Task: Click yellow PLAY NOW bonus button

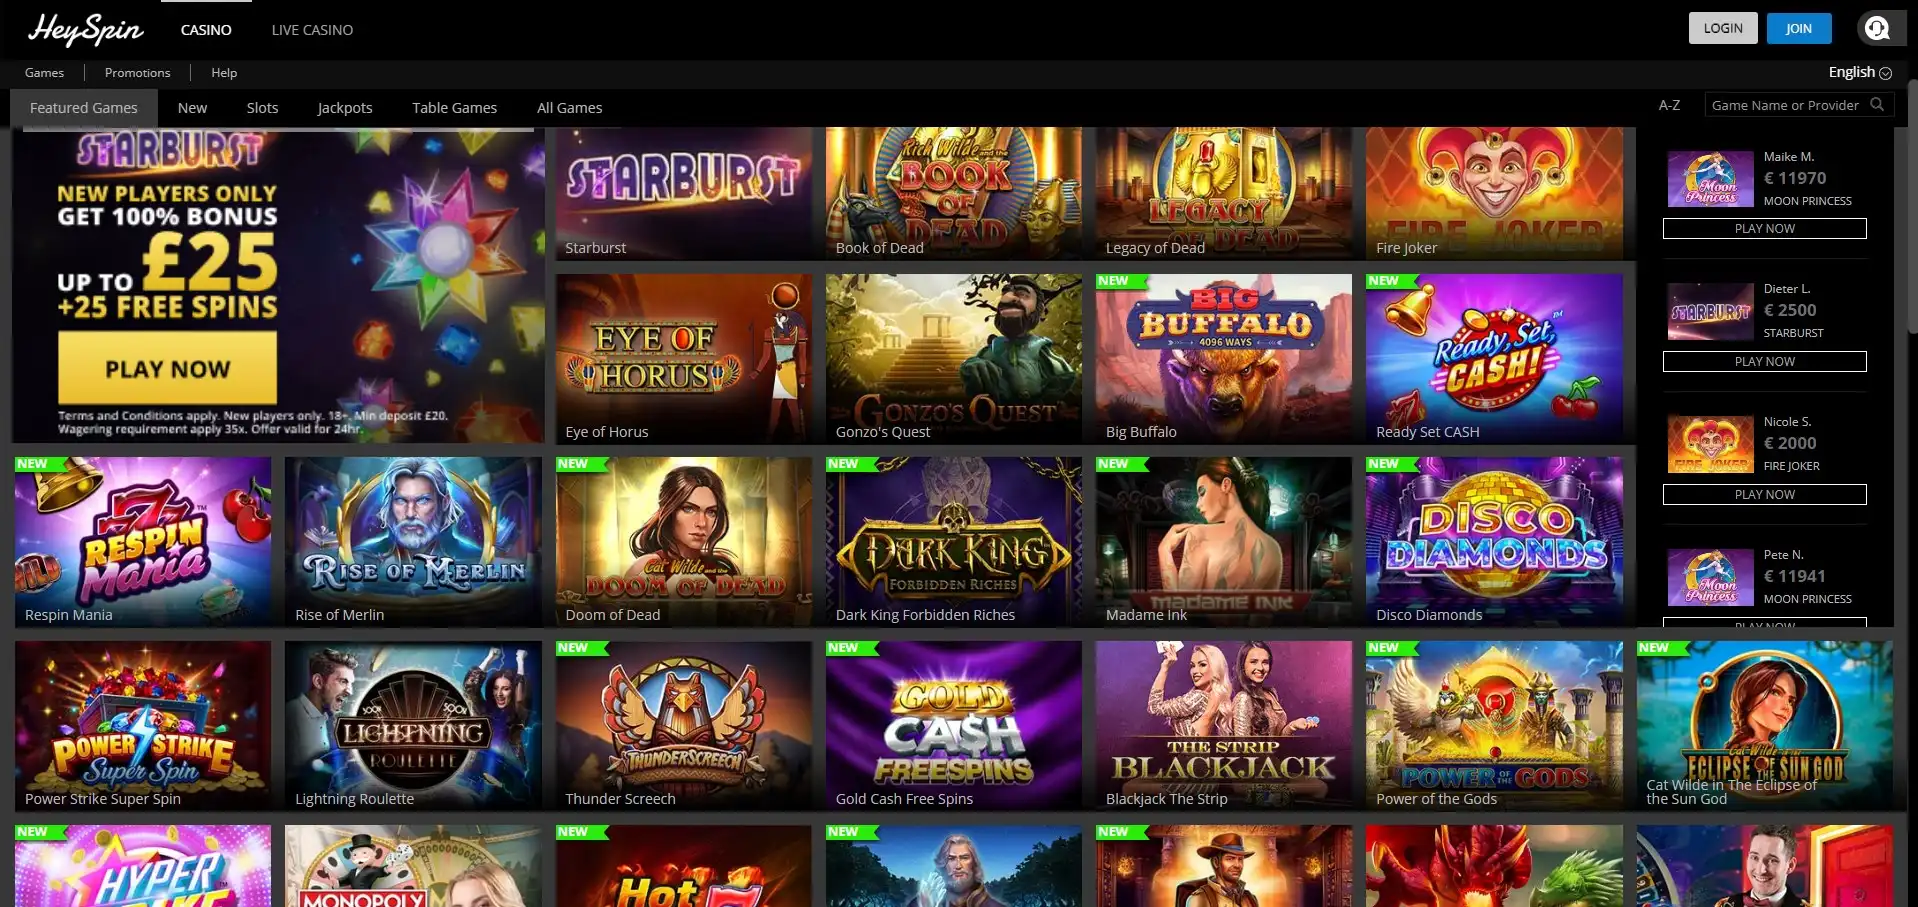Action: pos(167,368)
